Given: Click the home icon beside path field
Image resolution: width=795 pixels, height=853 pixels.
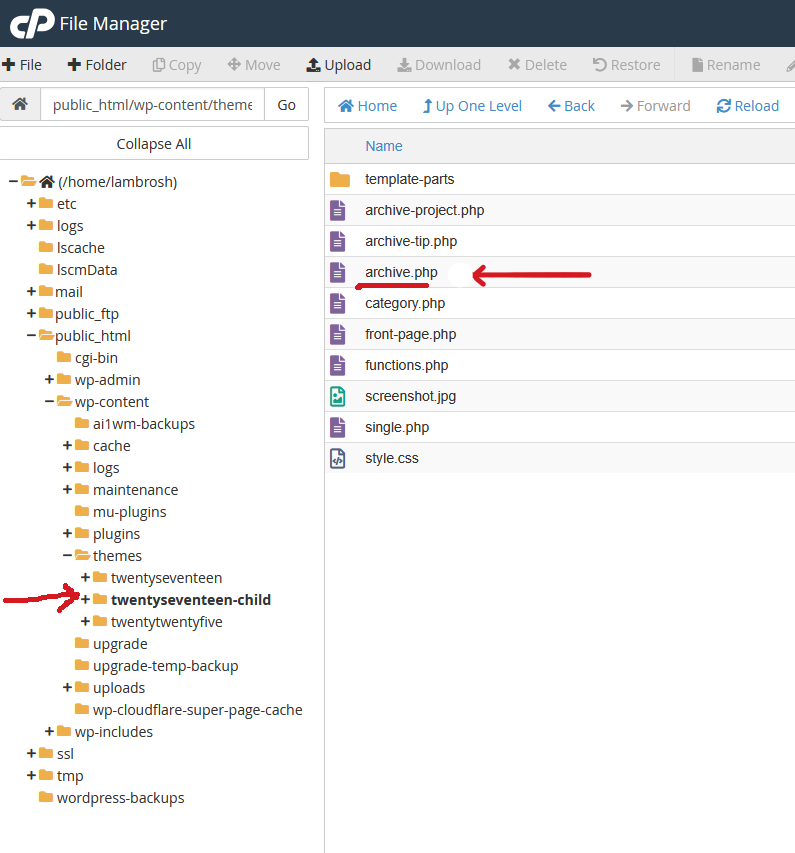Looking at the screenshot, I should click(x=20, y=105).
